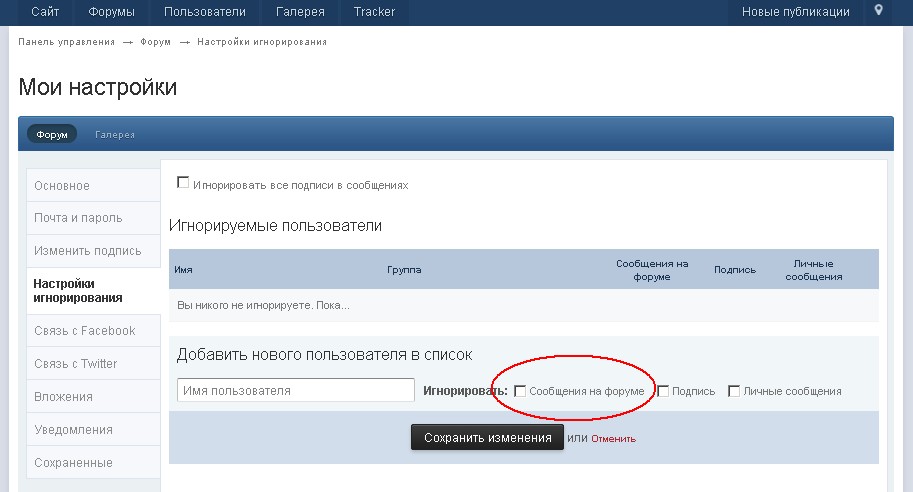The height and width of the screenshot is (492, 913).
Task: Click the Личные сообщения column header
Action: coord(813,270)
